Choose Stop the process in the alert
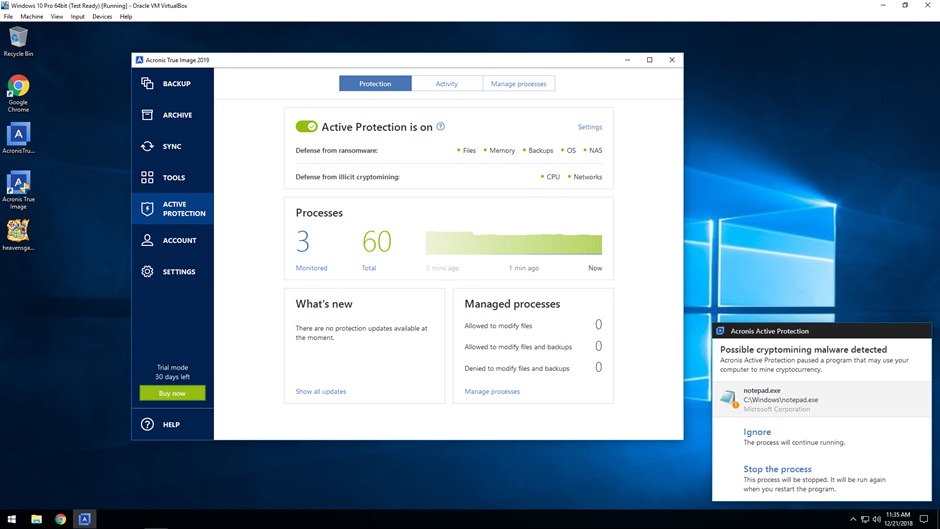Image resolution: width=940 pixels, height=529 pixels. (x=778, y=469)
